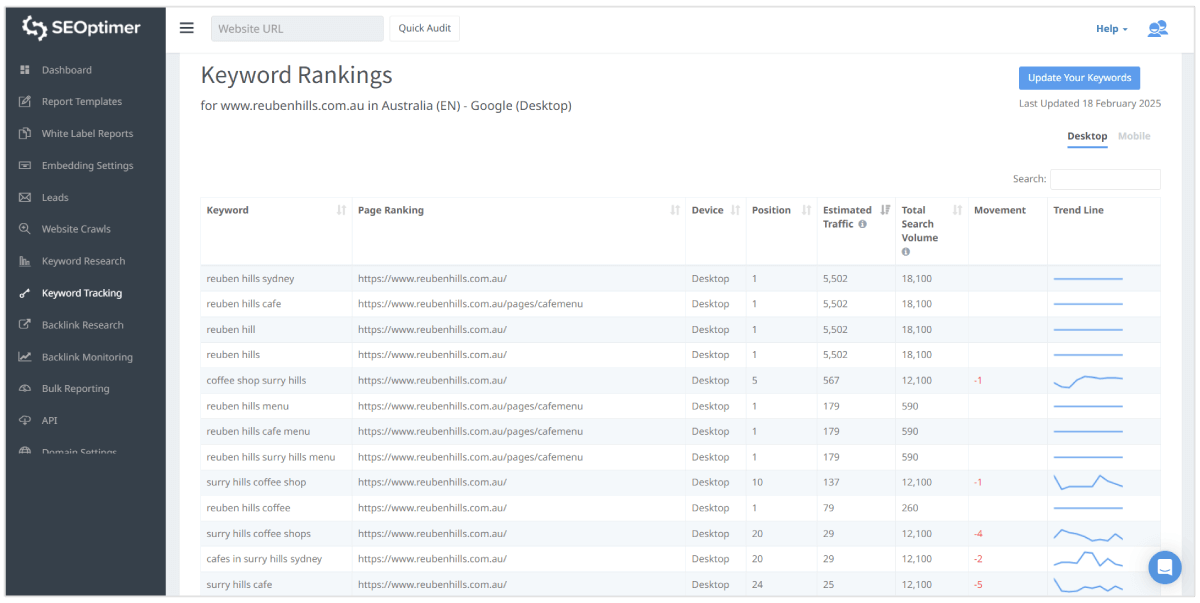Click the '-2' movement value
This screenshot has height=603, width=1200.
[978, 559]
